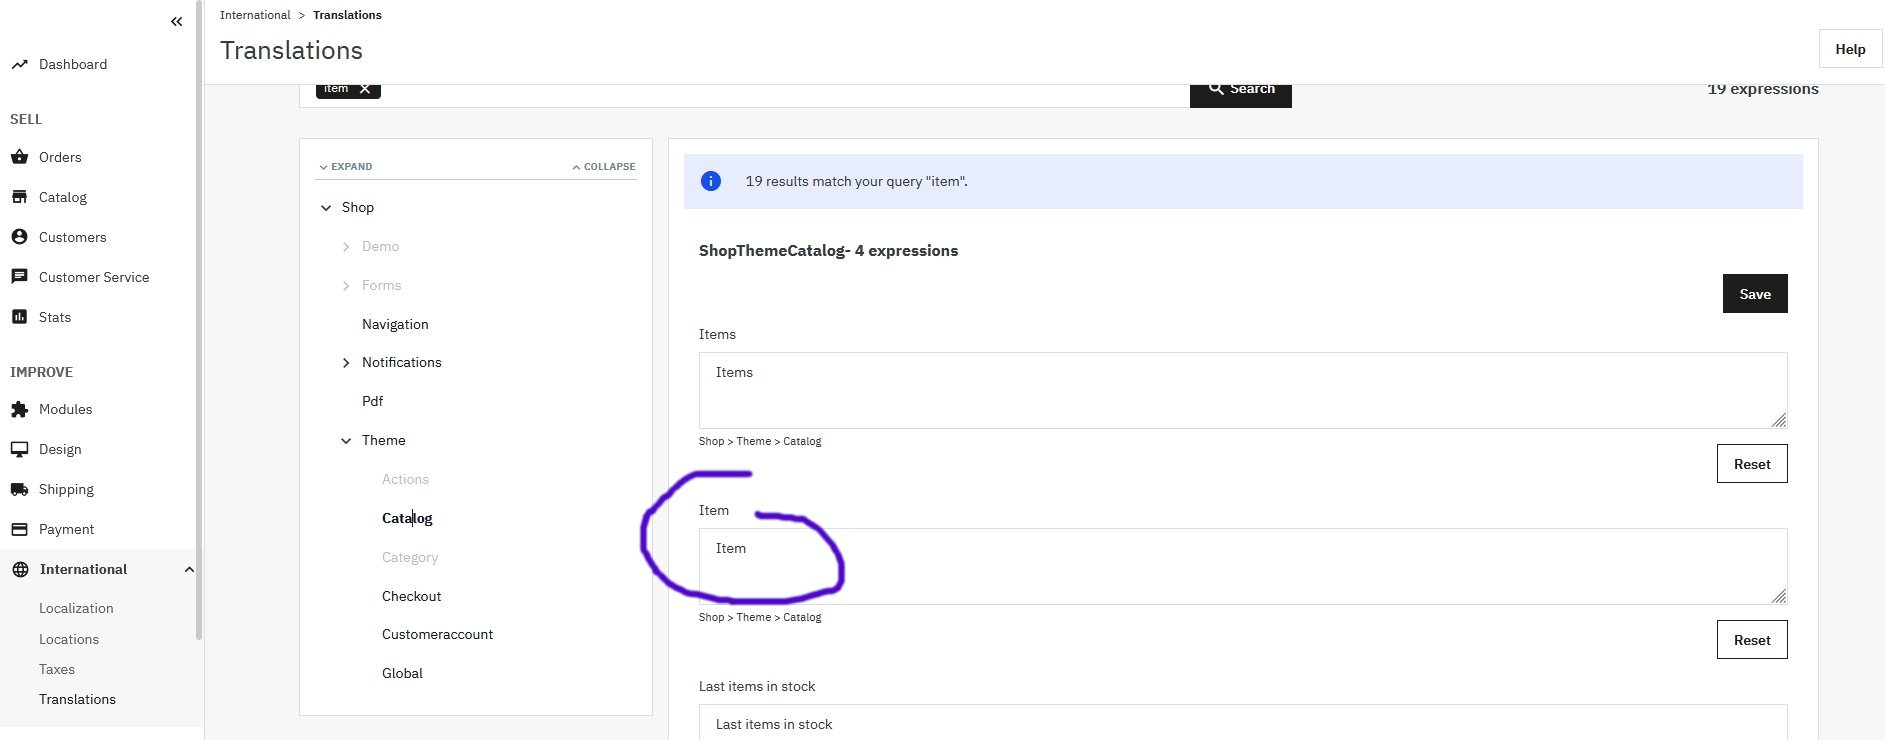Collapse the Theme tree node
Viewport: 1885px width, 740px height.
coord(346,441)
